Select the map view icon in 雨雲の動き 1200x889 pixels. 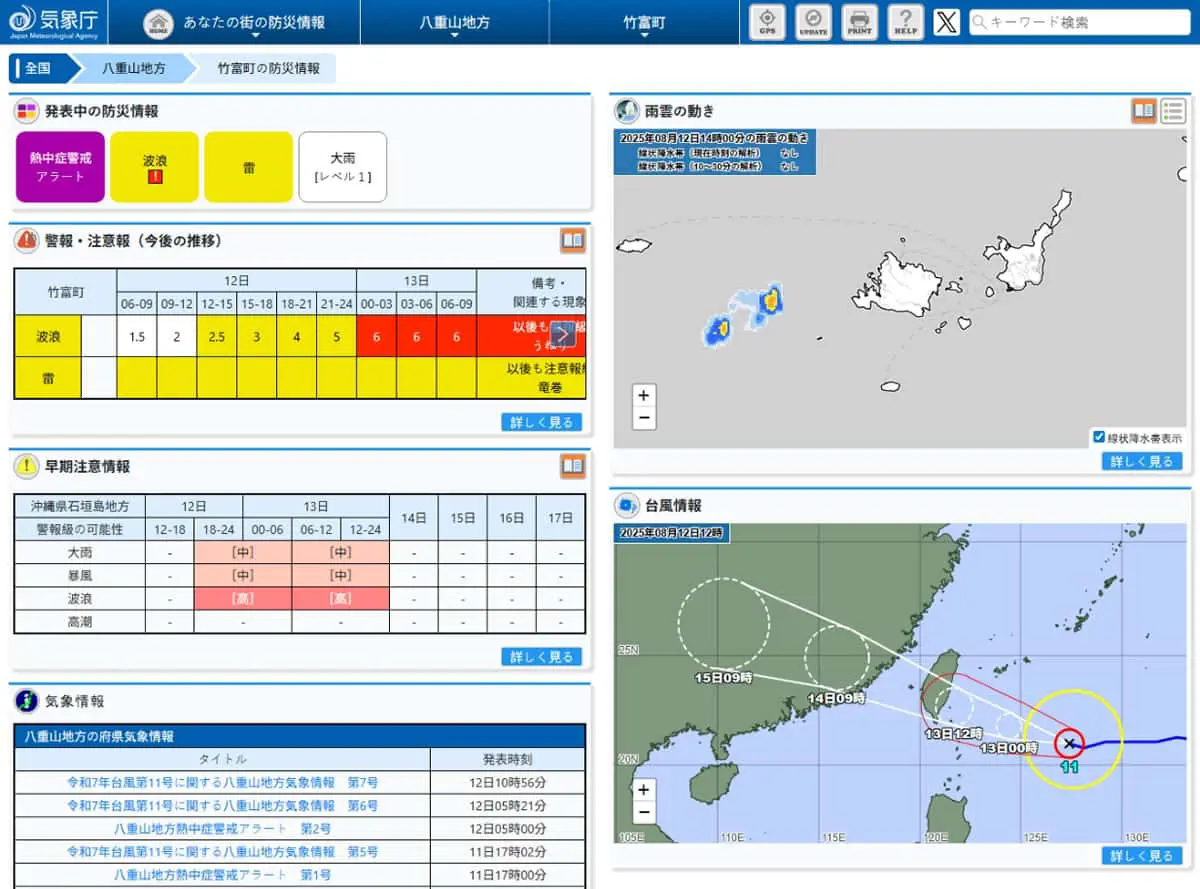pos(1144,111)
